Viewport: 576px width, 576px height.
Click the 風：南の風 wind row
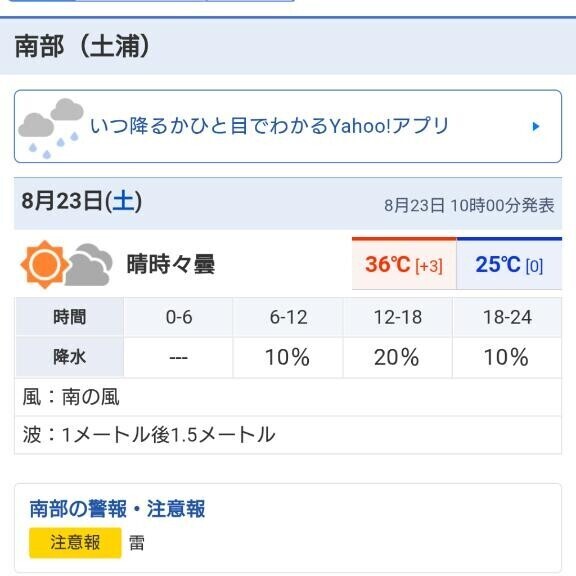[x=288, y=397]
